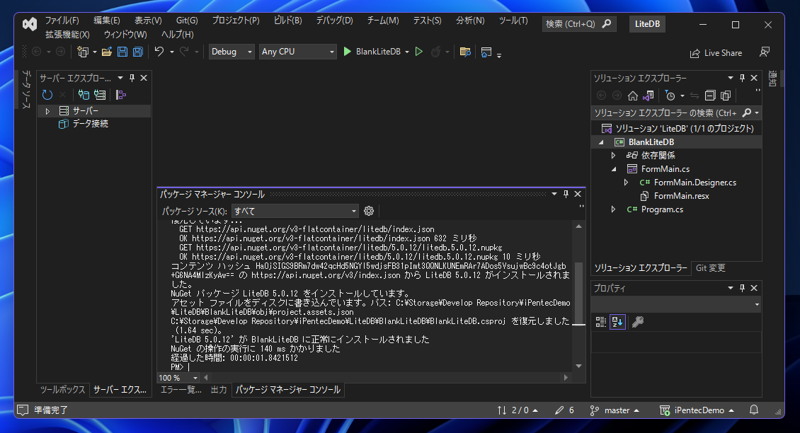800x433 pixels.
Task: Click the New Project toolbar icon
Action: click(x=82, y=52)
